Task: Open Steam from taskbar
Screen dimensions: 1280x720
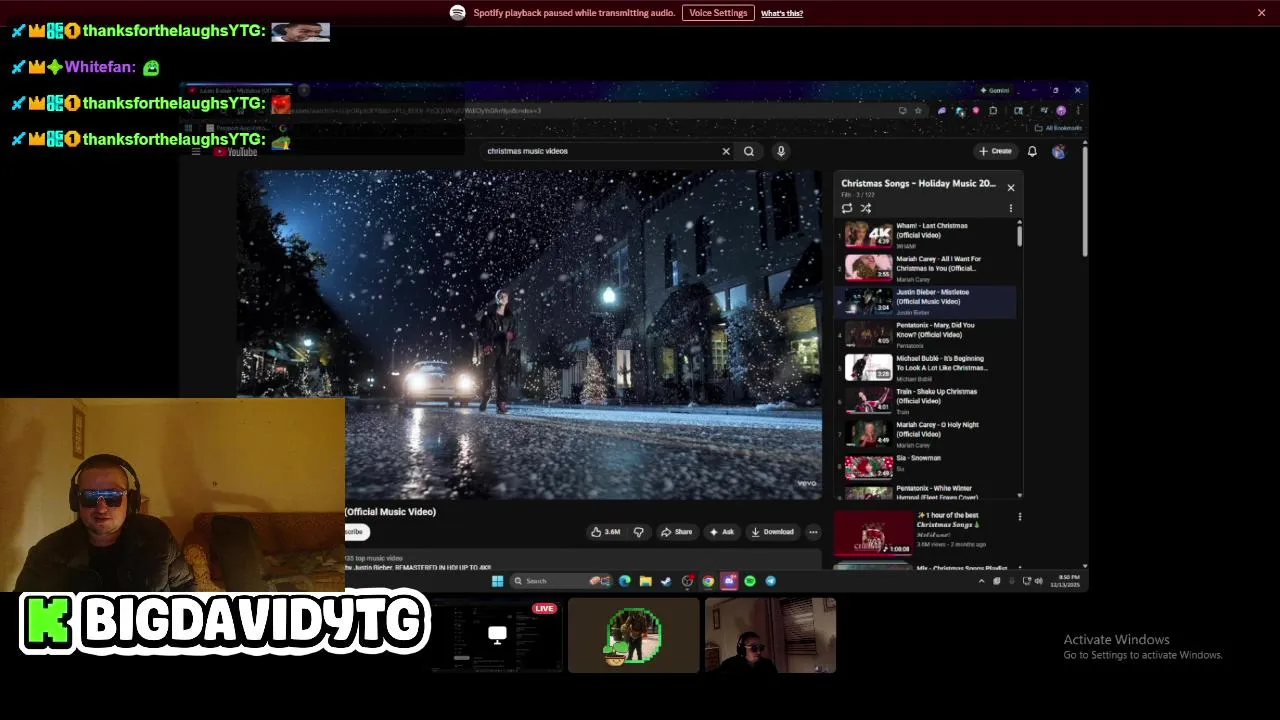Action: pyautogui.click(x=666, y=581)
